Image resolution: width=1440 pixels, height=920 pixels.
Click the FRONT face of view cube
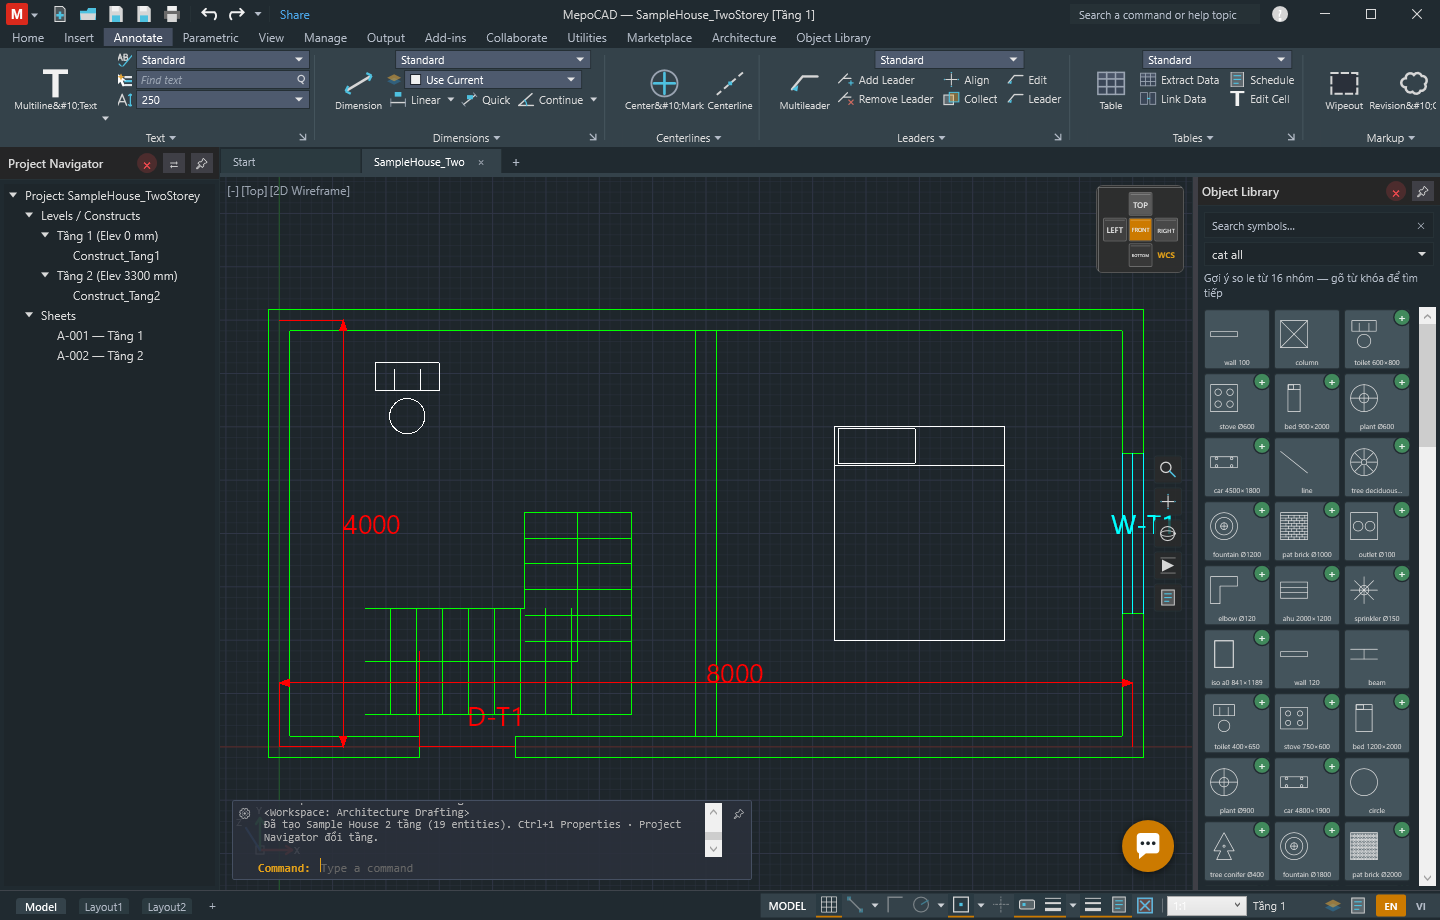coord(1140,230)
